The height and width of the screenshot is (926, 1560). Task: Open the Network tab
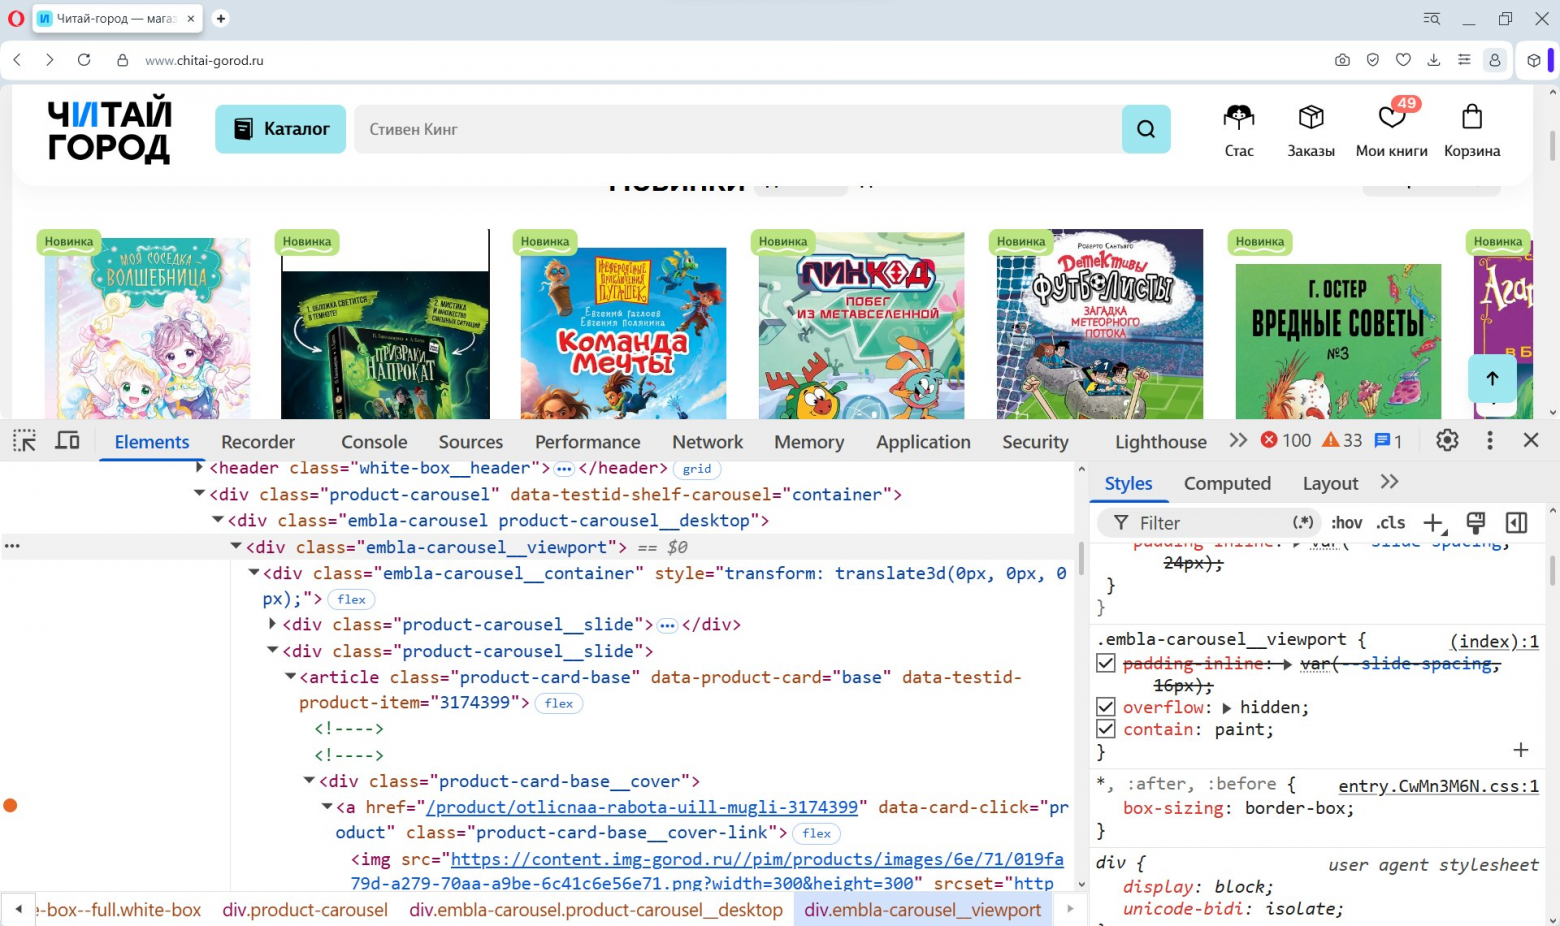pos(707,442)
